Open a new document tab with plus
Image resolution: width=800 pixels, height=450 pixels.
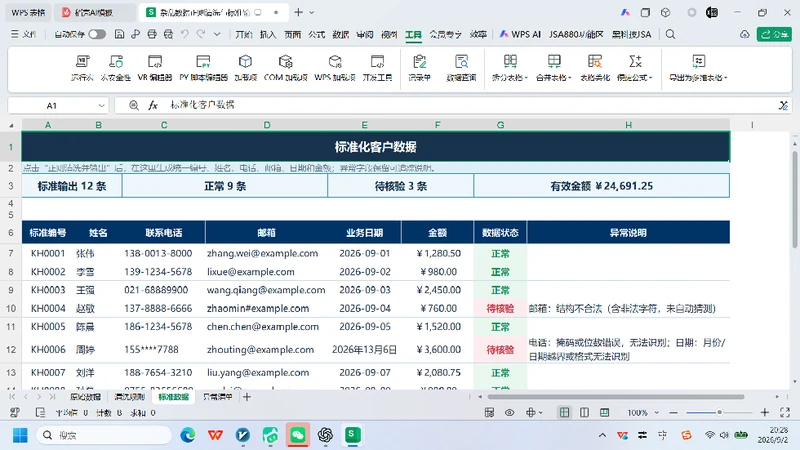pyautogui.click(x=298, y=12)
